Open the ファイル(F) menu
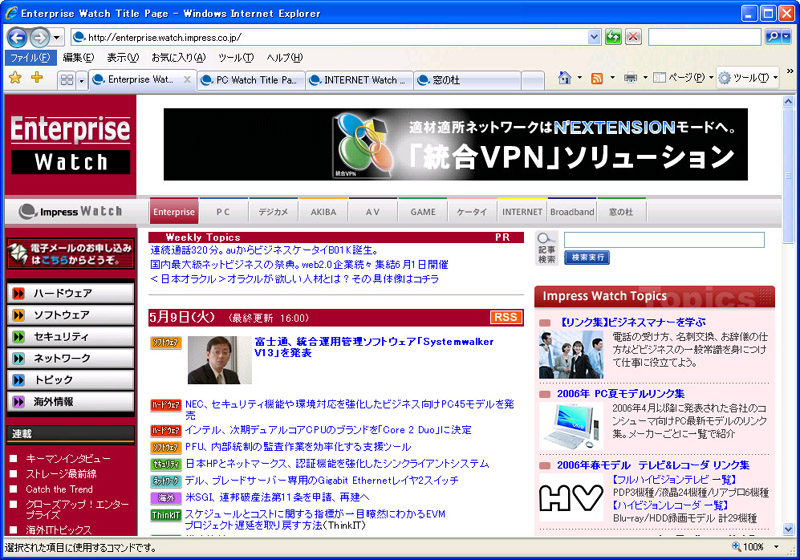The image size is (800, 560). pos(30,58)
